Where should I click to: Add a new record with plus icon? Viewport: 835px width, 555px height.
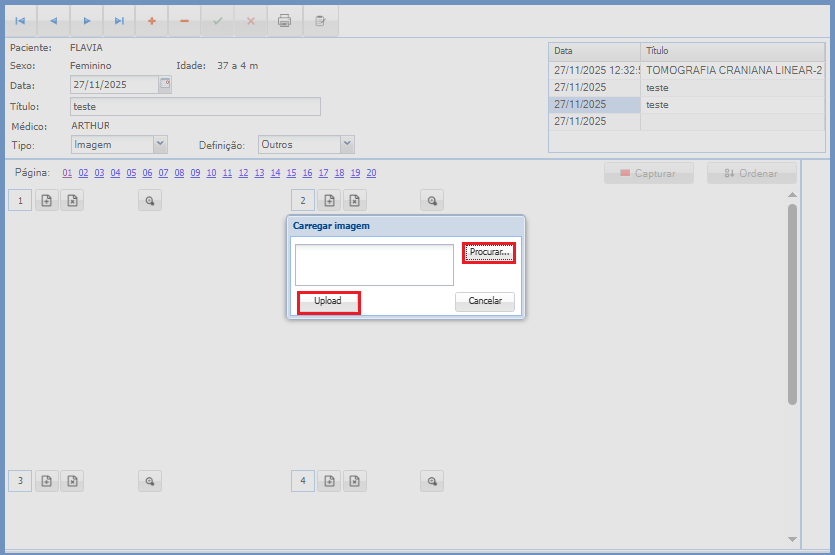(x=151, y=21)
